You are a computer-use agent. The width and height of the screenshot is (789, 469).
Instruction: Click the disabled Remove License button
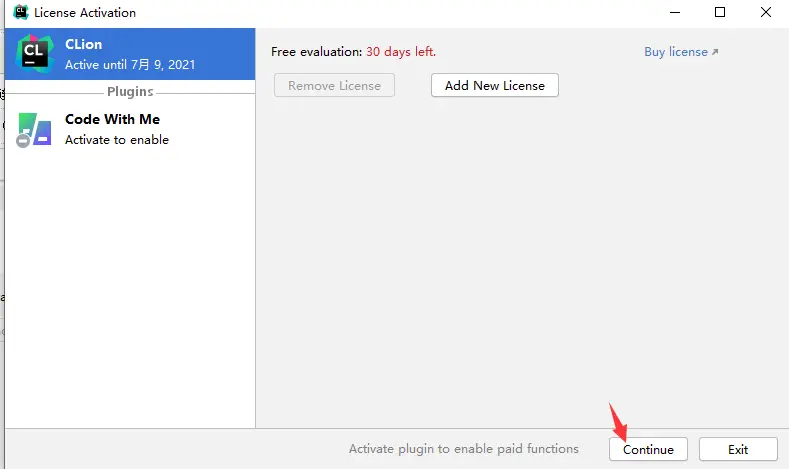pyautogui.click(x=334, y=86)
